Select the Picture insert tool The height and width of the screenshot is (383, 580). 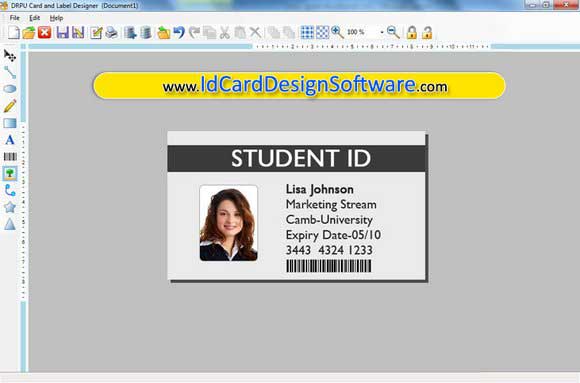(10, 173)
